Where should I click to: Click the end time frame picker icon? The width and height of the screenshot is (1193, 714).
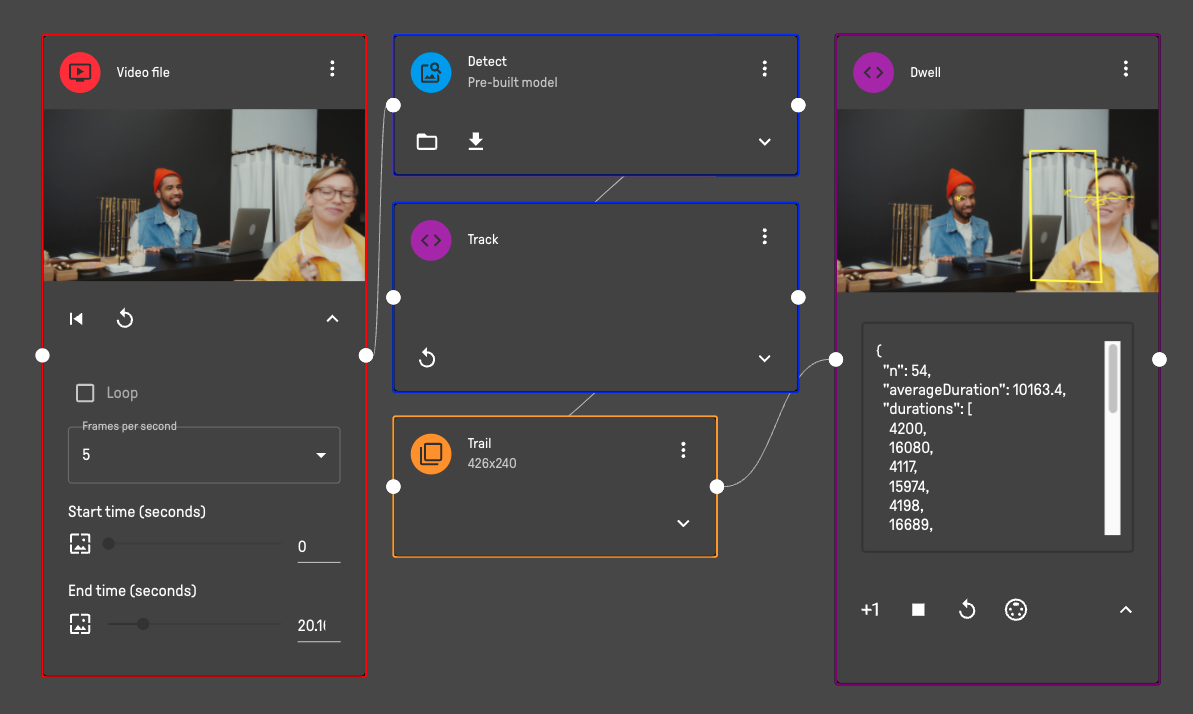pyautogui.click(x=80, y=624)
